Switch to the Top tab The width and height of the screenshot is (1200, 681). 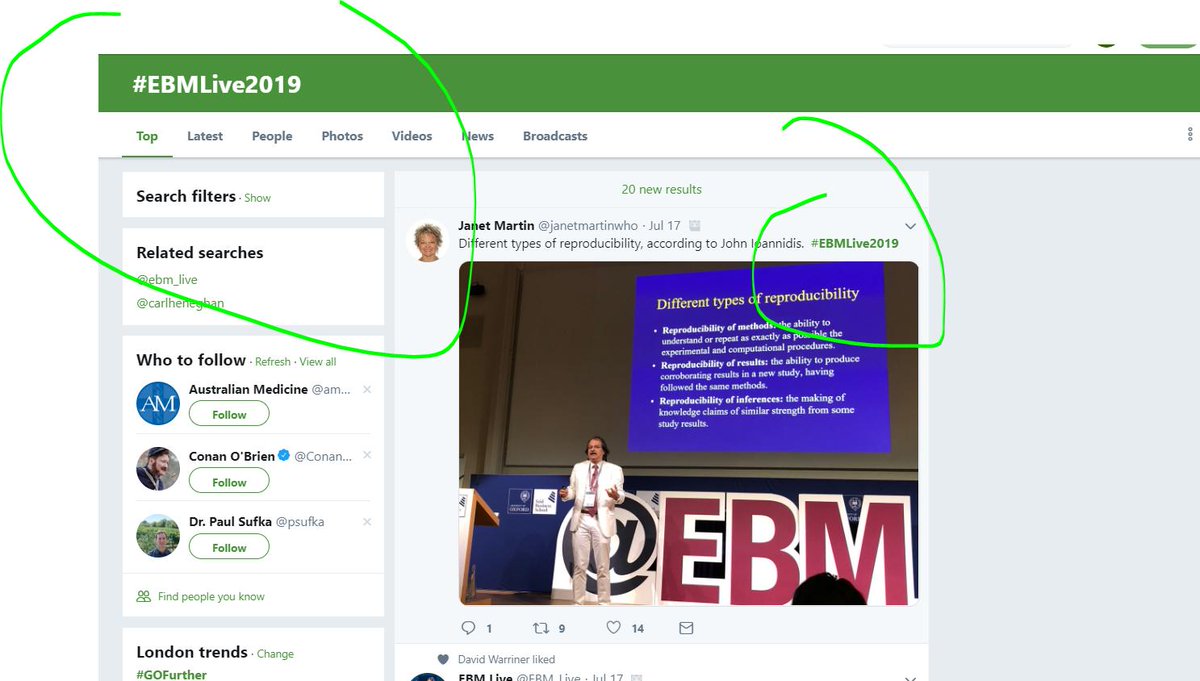[x=147, y=136]
